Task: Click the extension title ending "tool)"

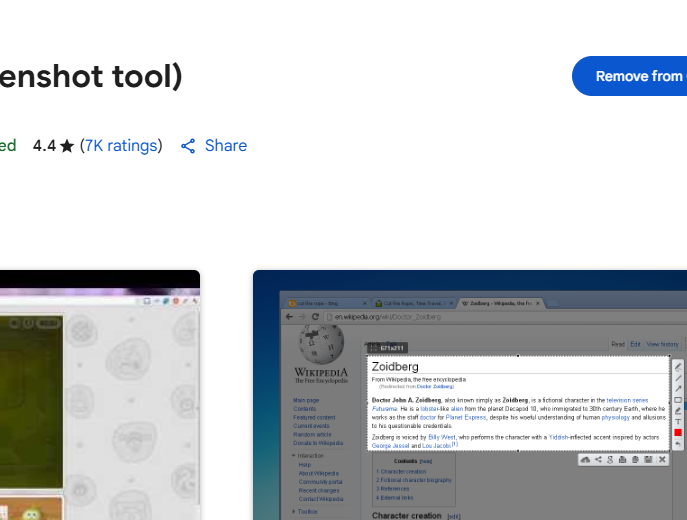Action: click(x=91, y=76)
